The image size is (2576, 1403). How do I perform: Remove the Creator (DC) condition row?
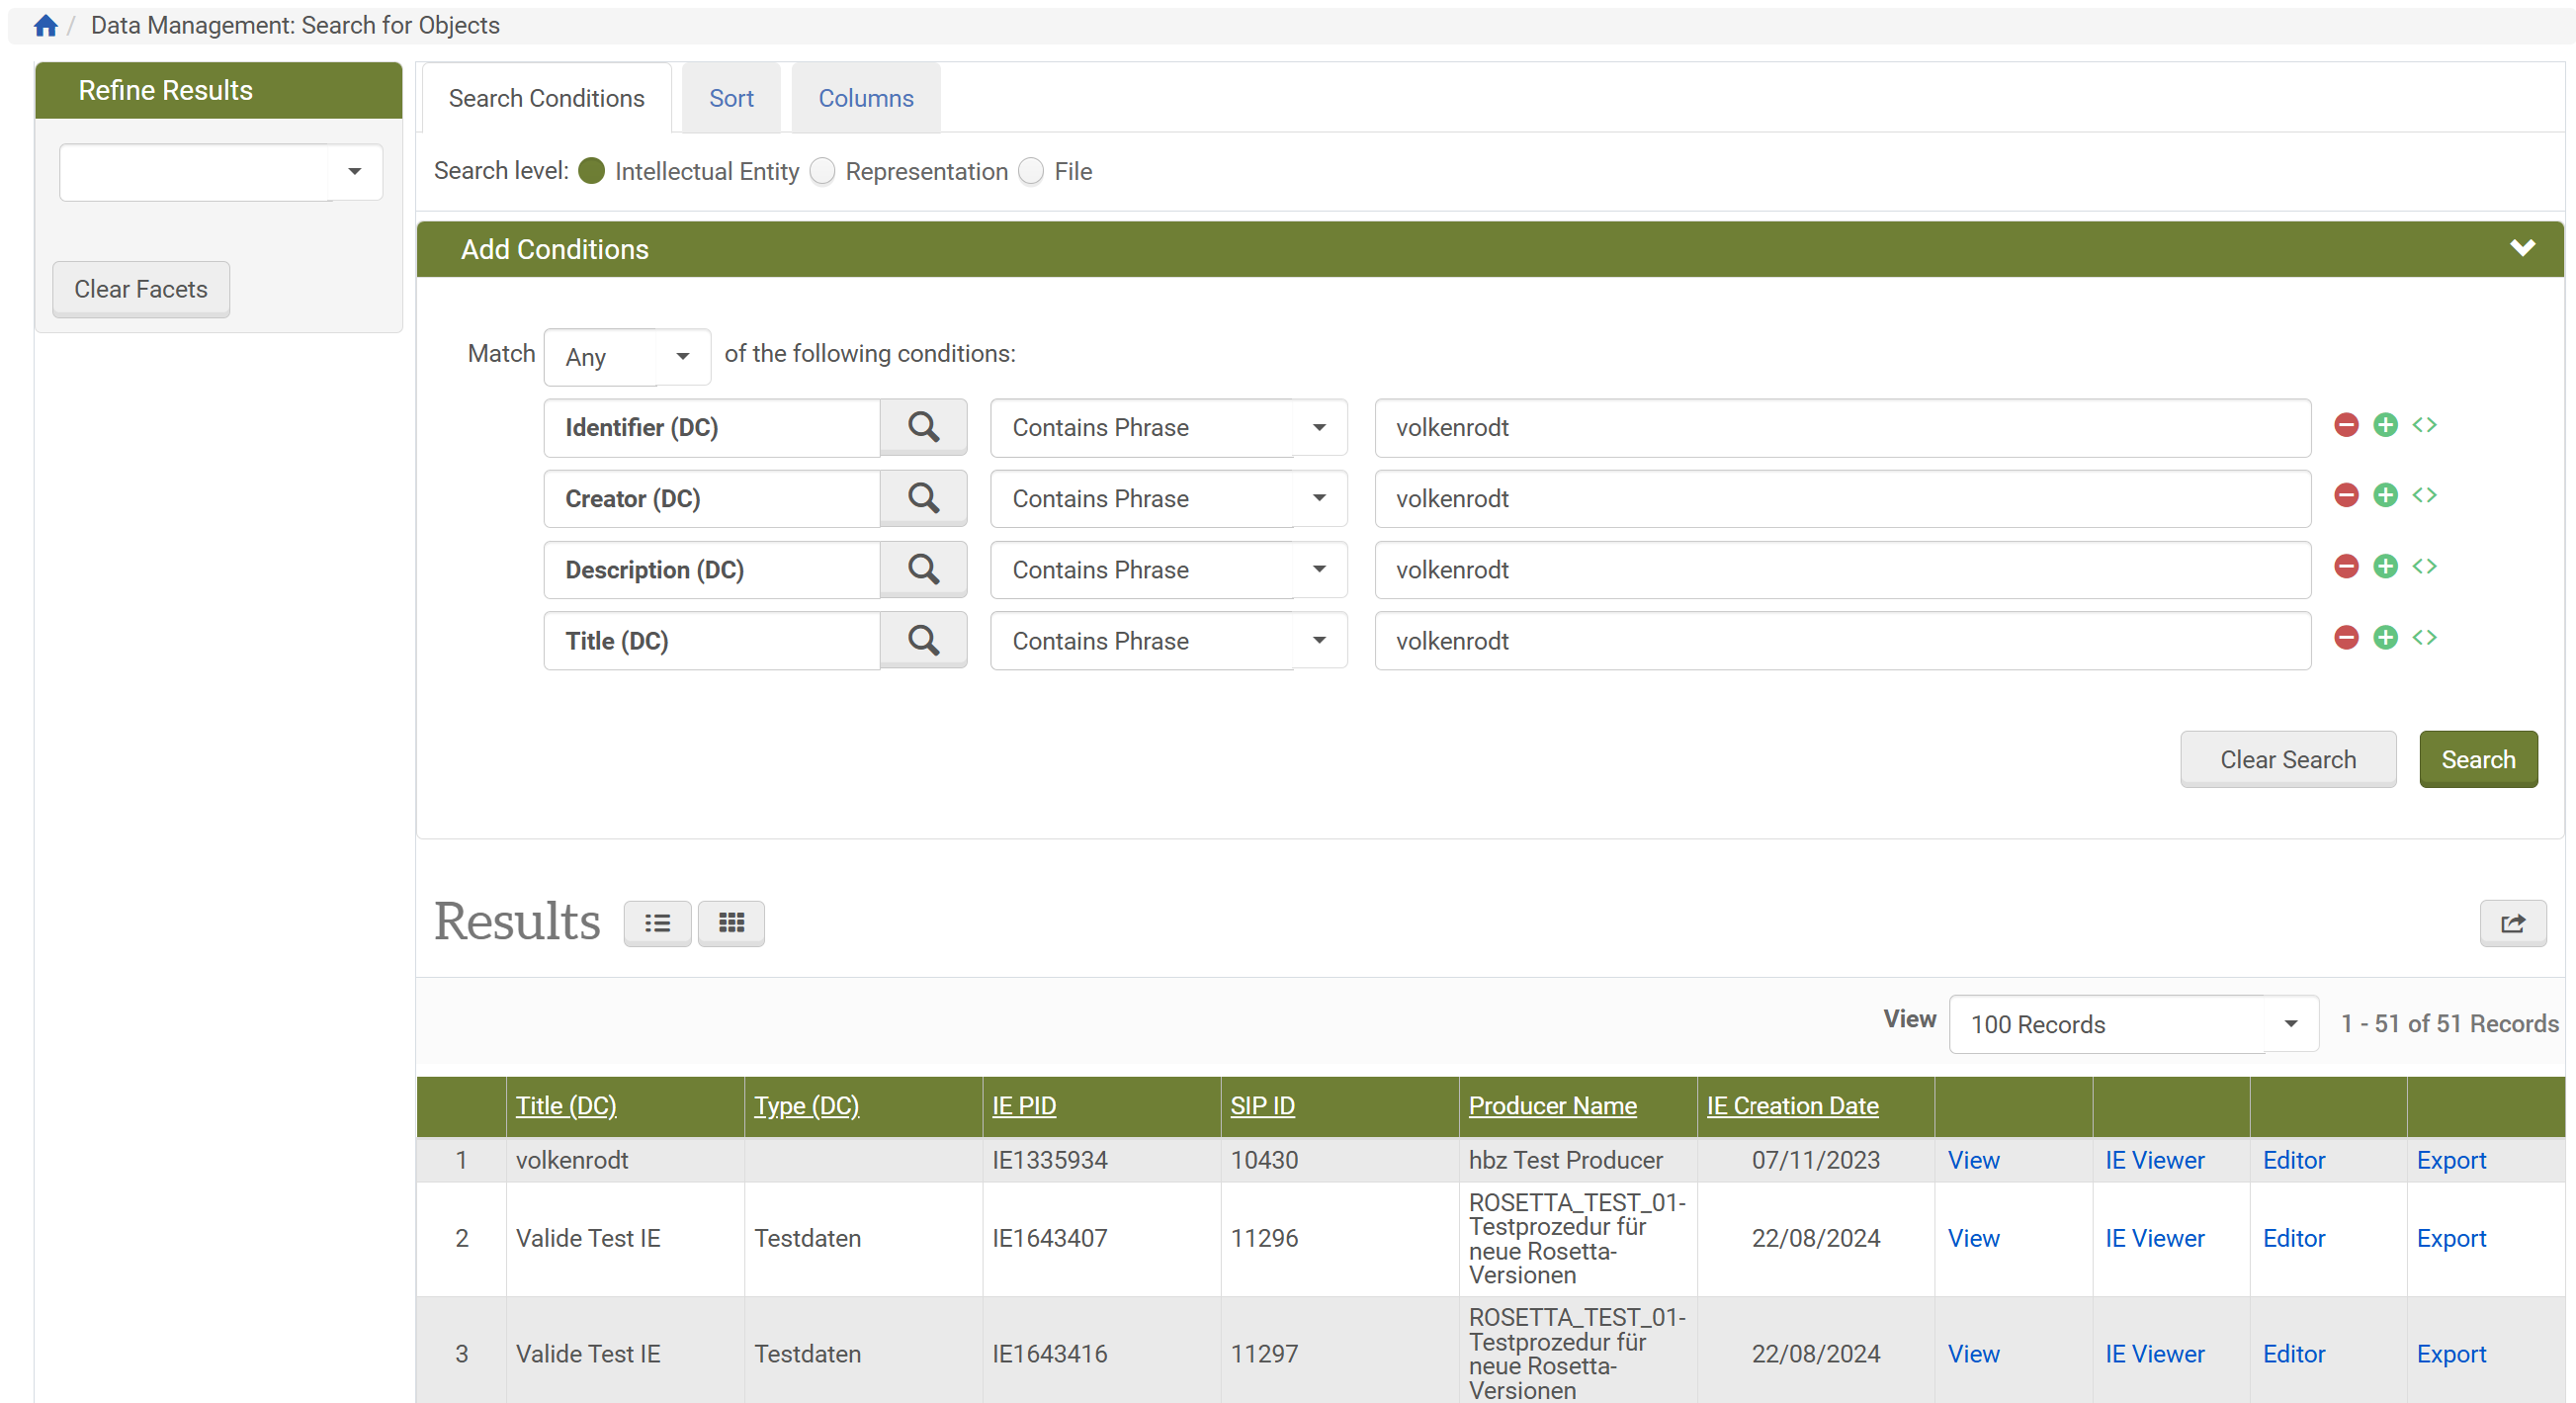point(2345,496)
